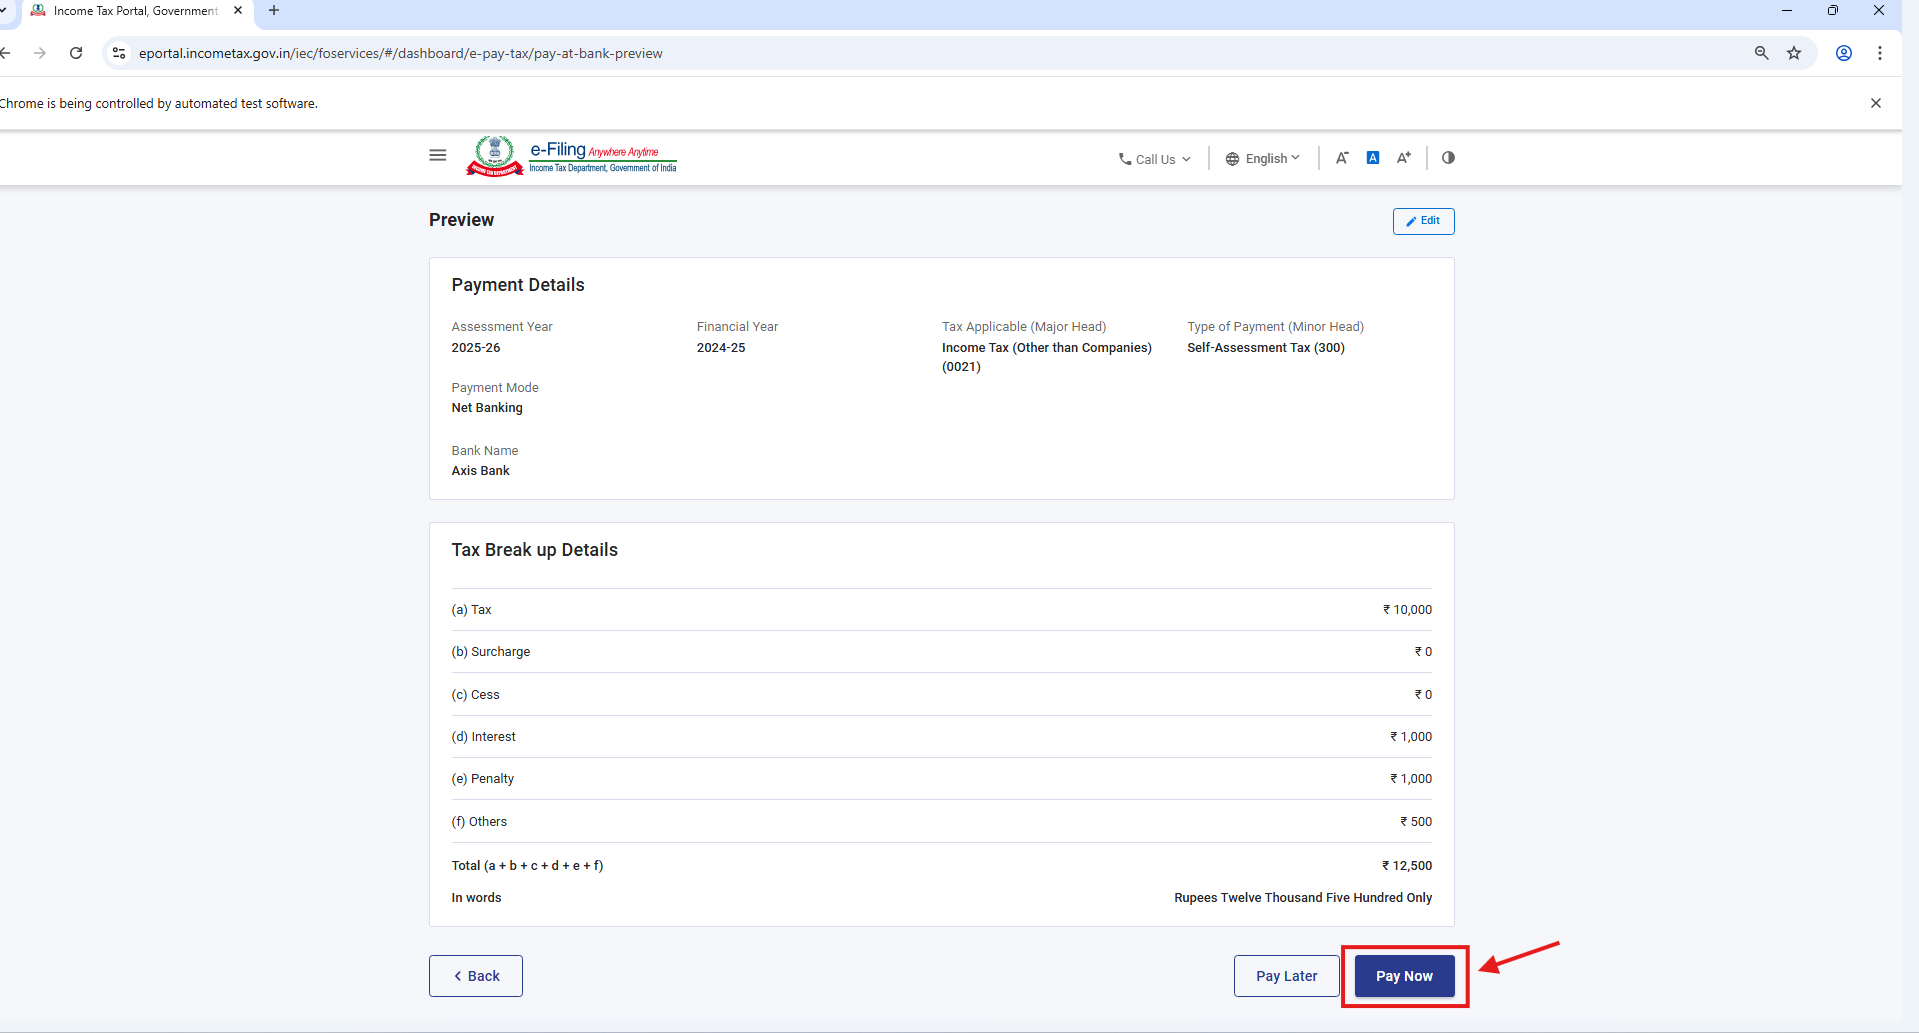Click the e-Filing portal logo

tap(571, 156)
